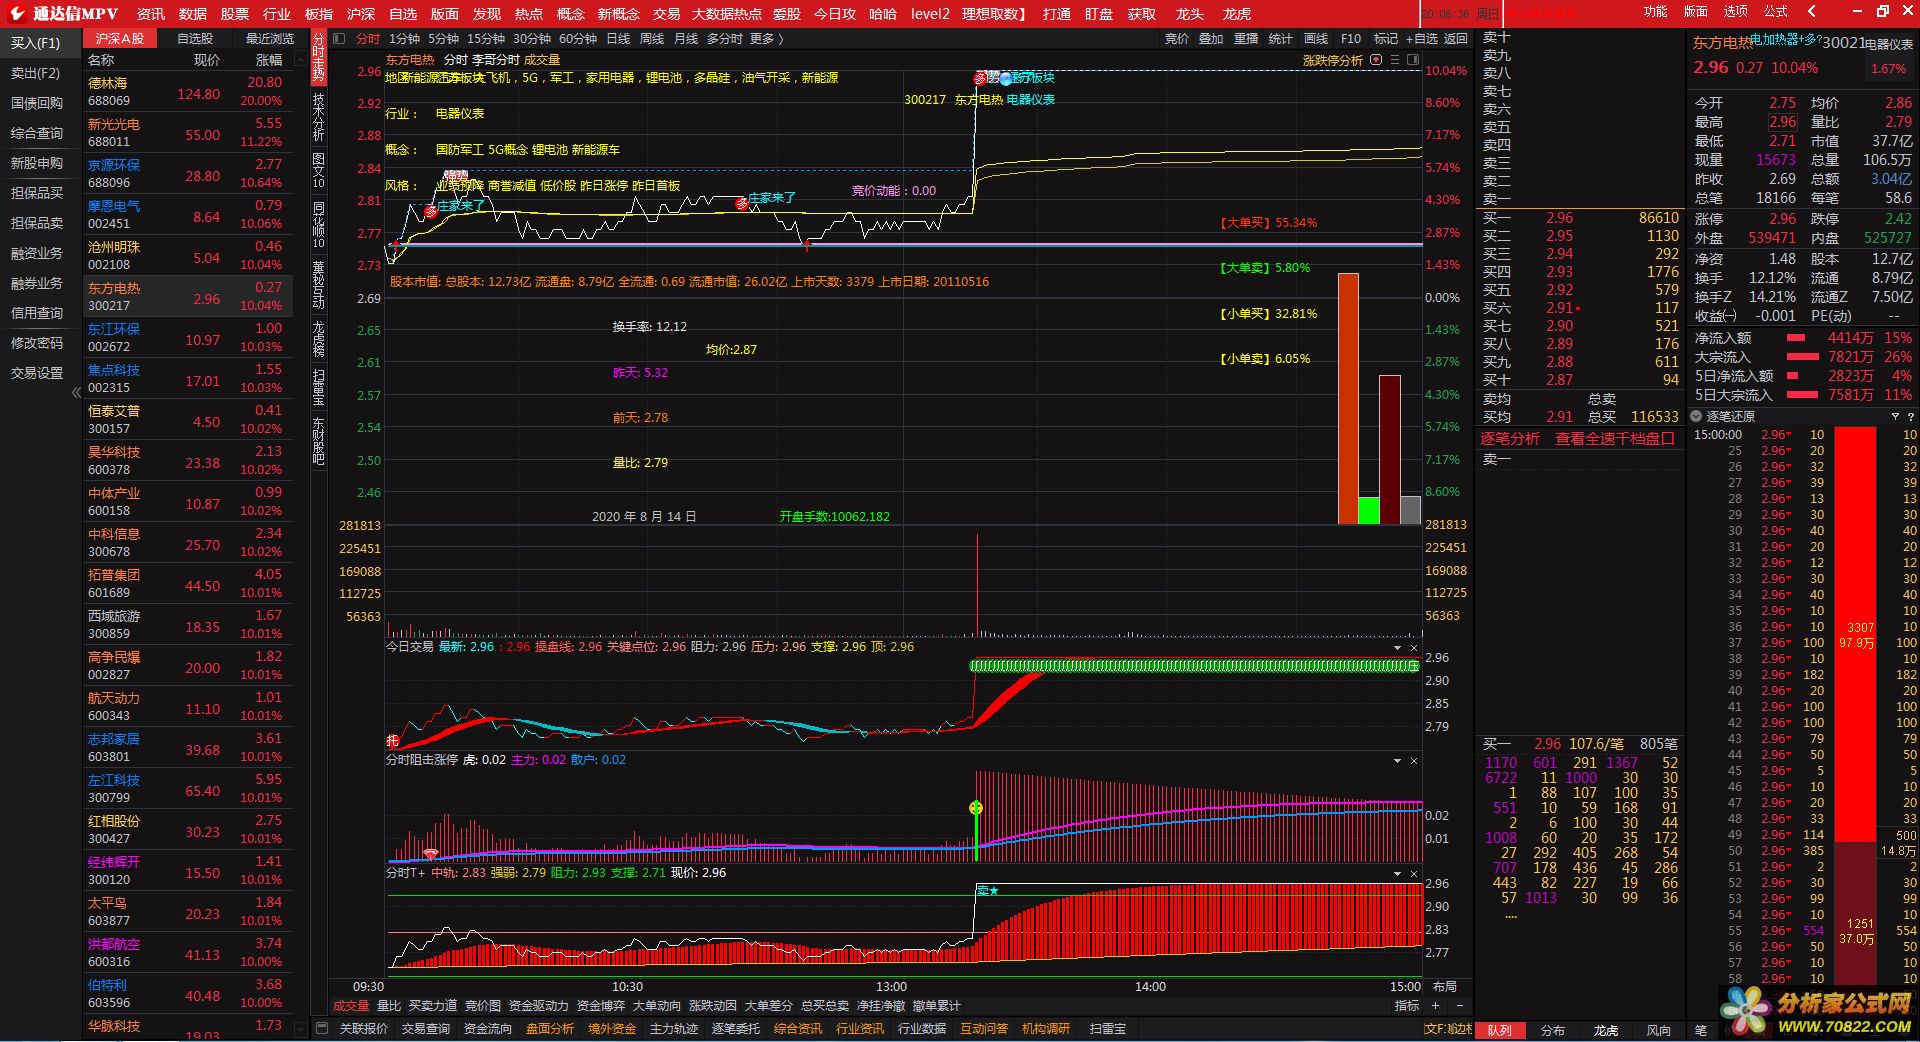Viewport: 1920px width, 1042px height.
Task: Click the red up-arrow icon beside 涨跌停分析
Action: coord(1376,60)
